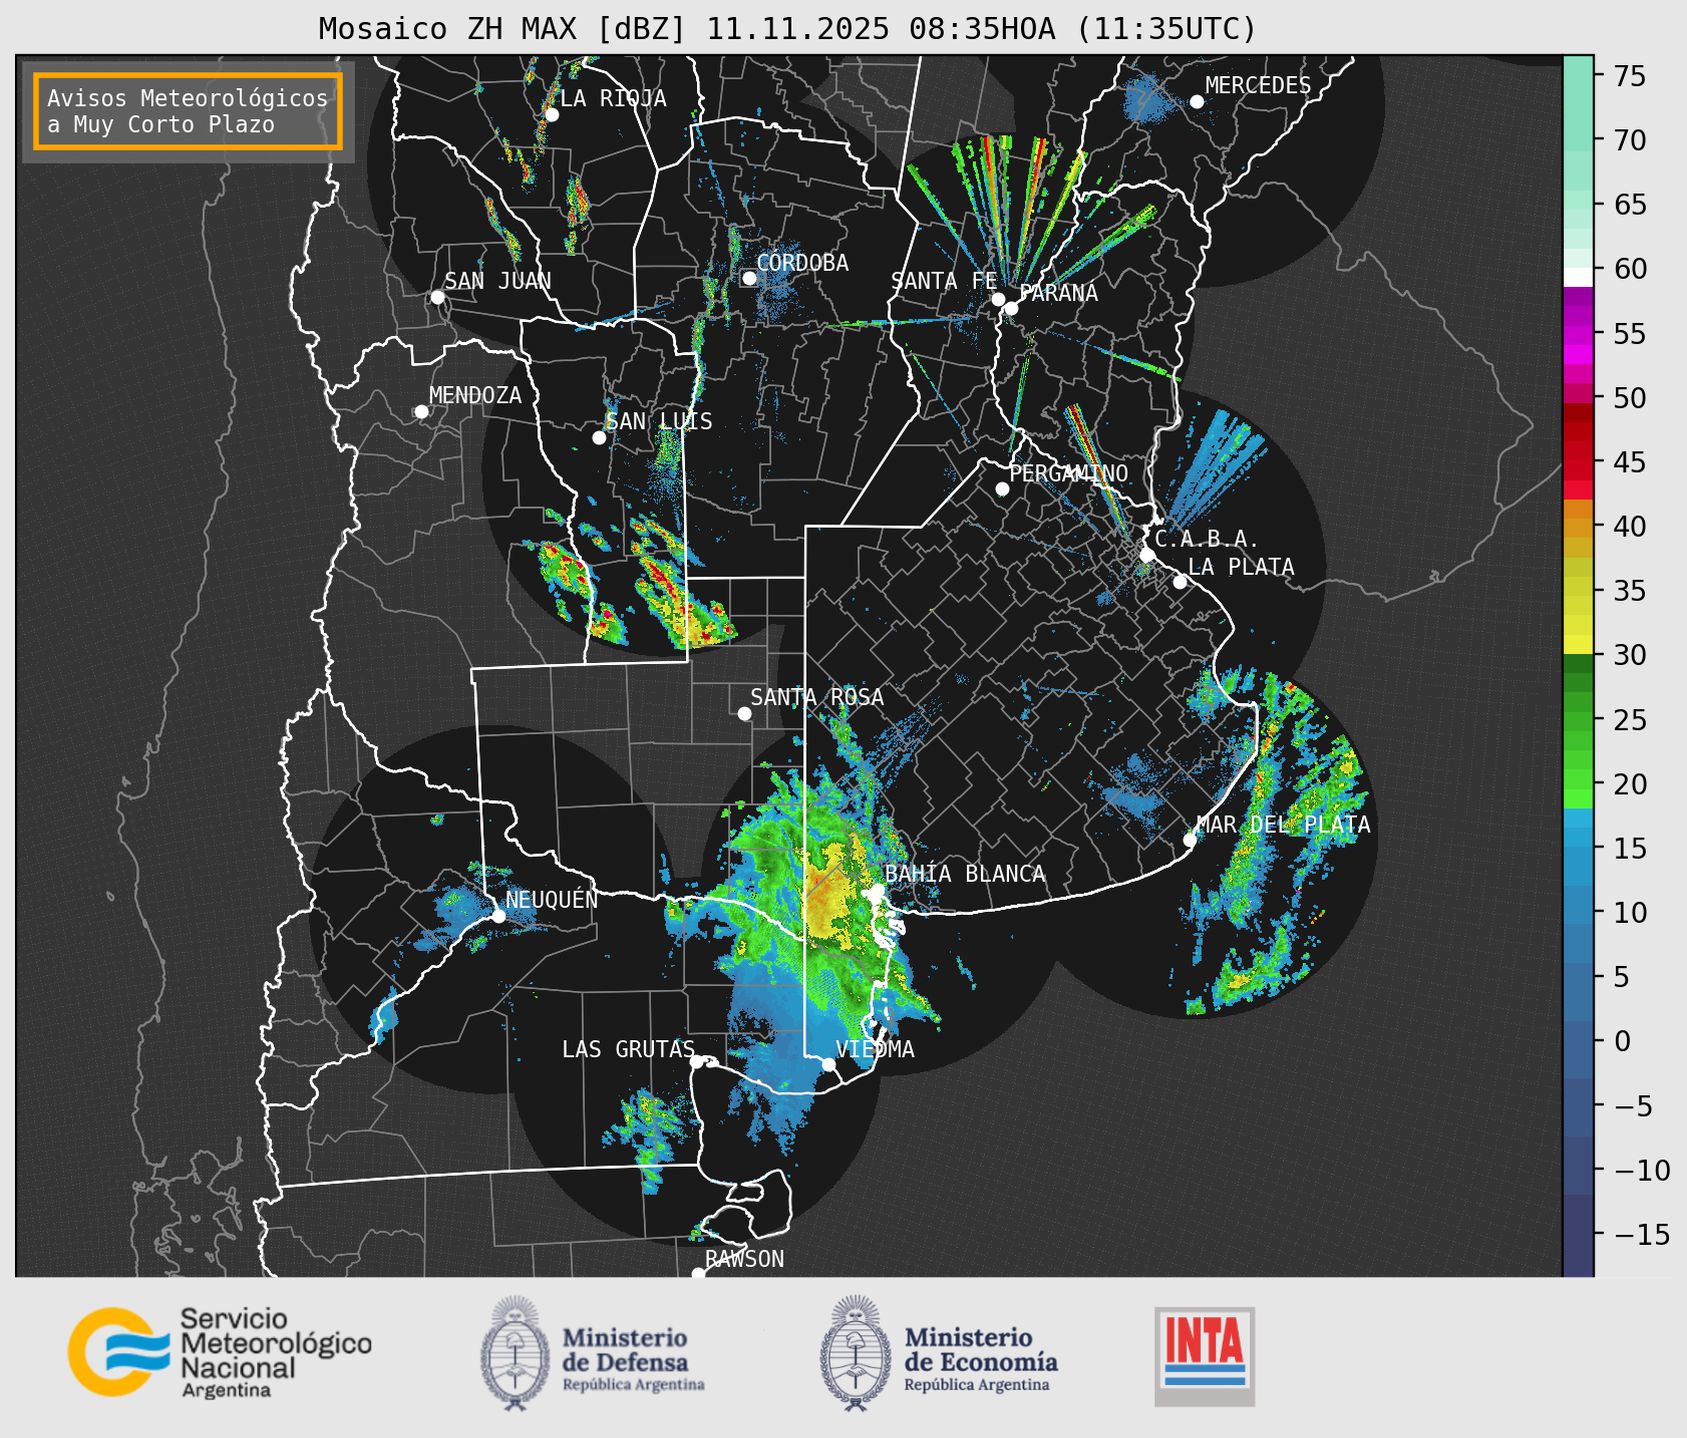Click the PARANÁ city marker dot
Screen dimensions: 1687x1438
coord(1011,308)
